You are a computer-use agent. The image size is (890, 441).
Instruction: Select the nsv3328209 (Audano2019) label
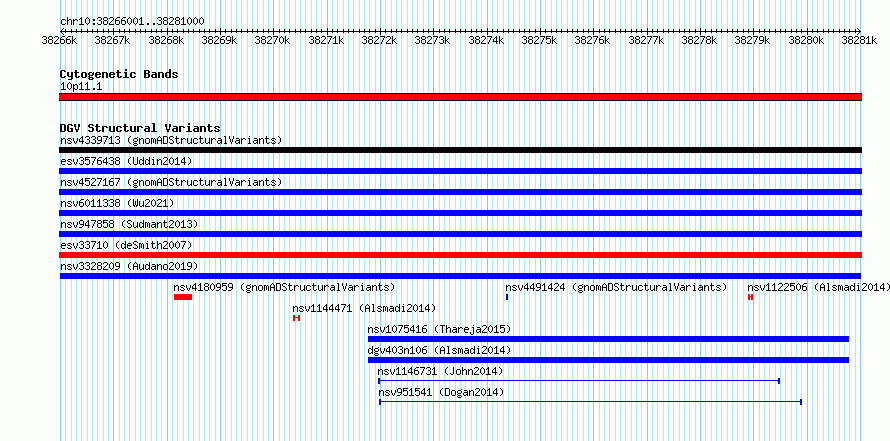pyautogui.click(x=129, y=266)
